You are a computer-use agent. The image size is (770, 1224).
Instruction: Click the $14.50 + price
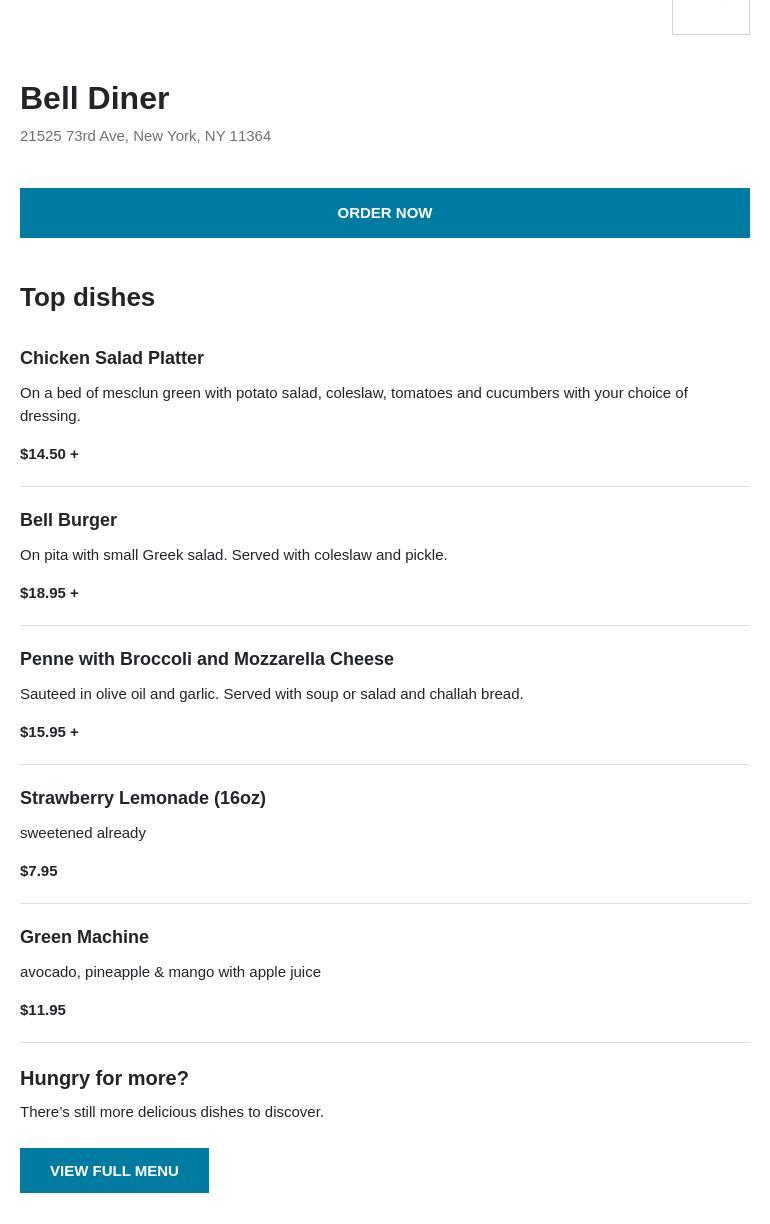pyautogui.click(x=49, y=454)
